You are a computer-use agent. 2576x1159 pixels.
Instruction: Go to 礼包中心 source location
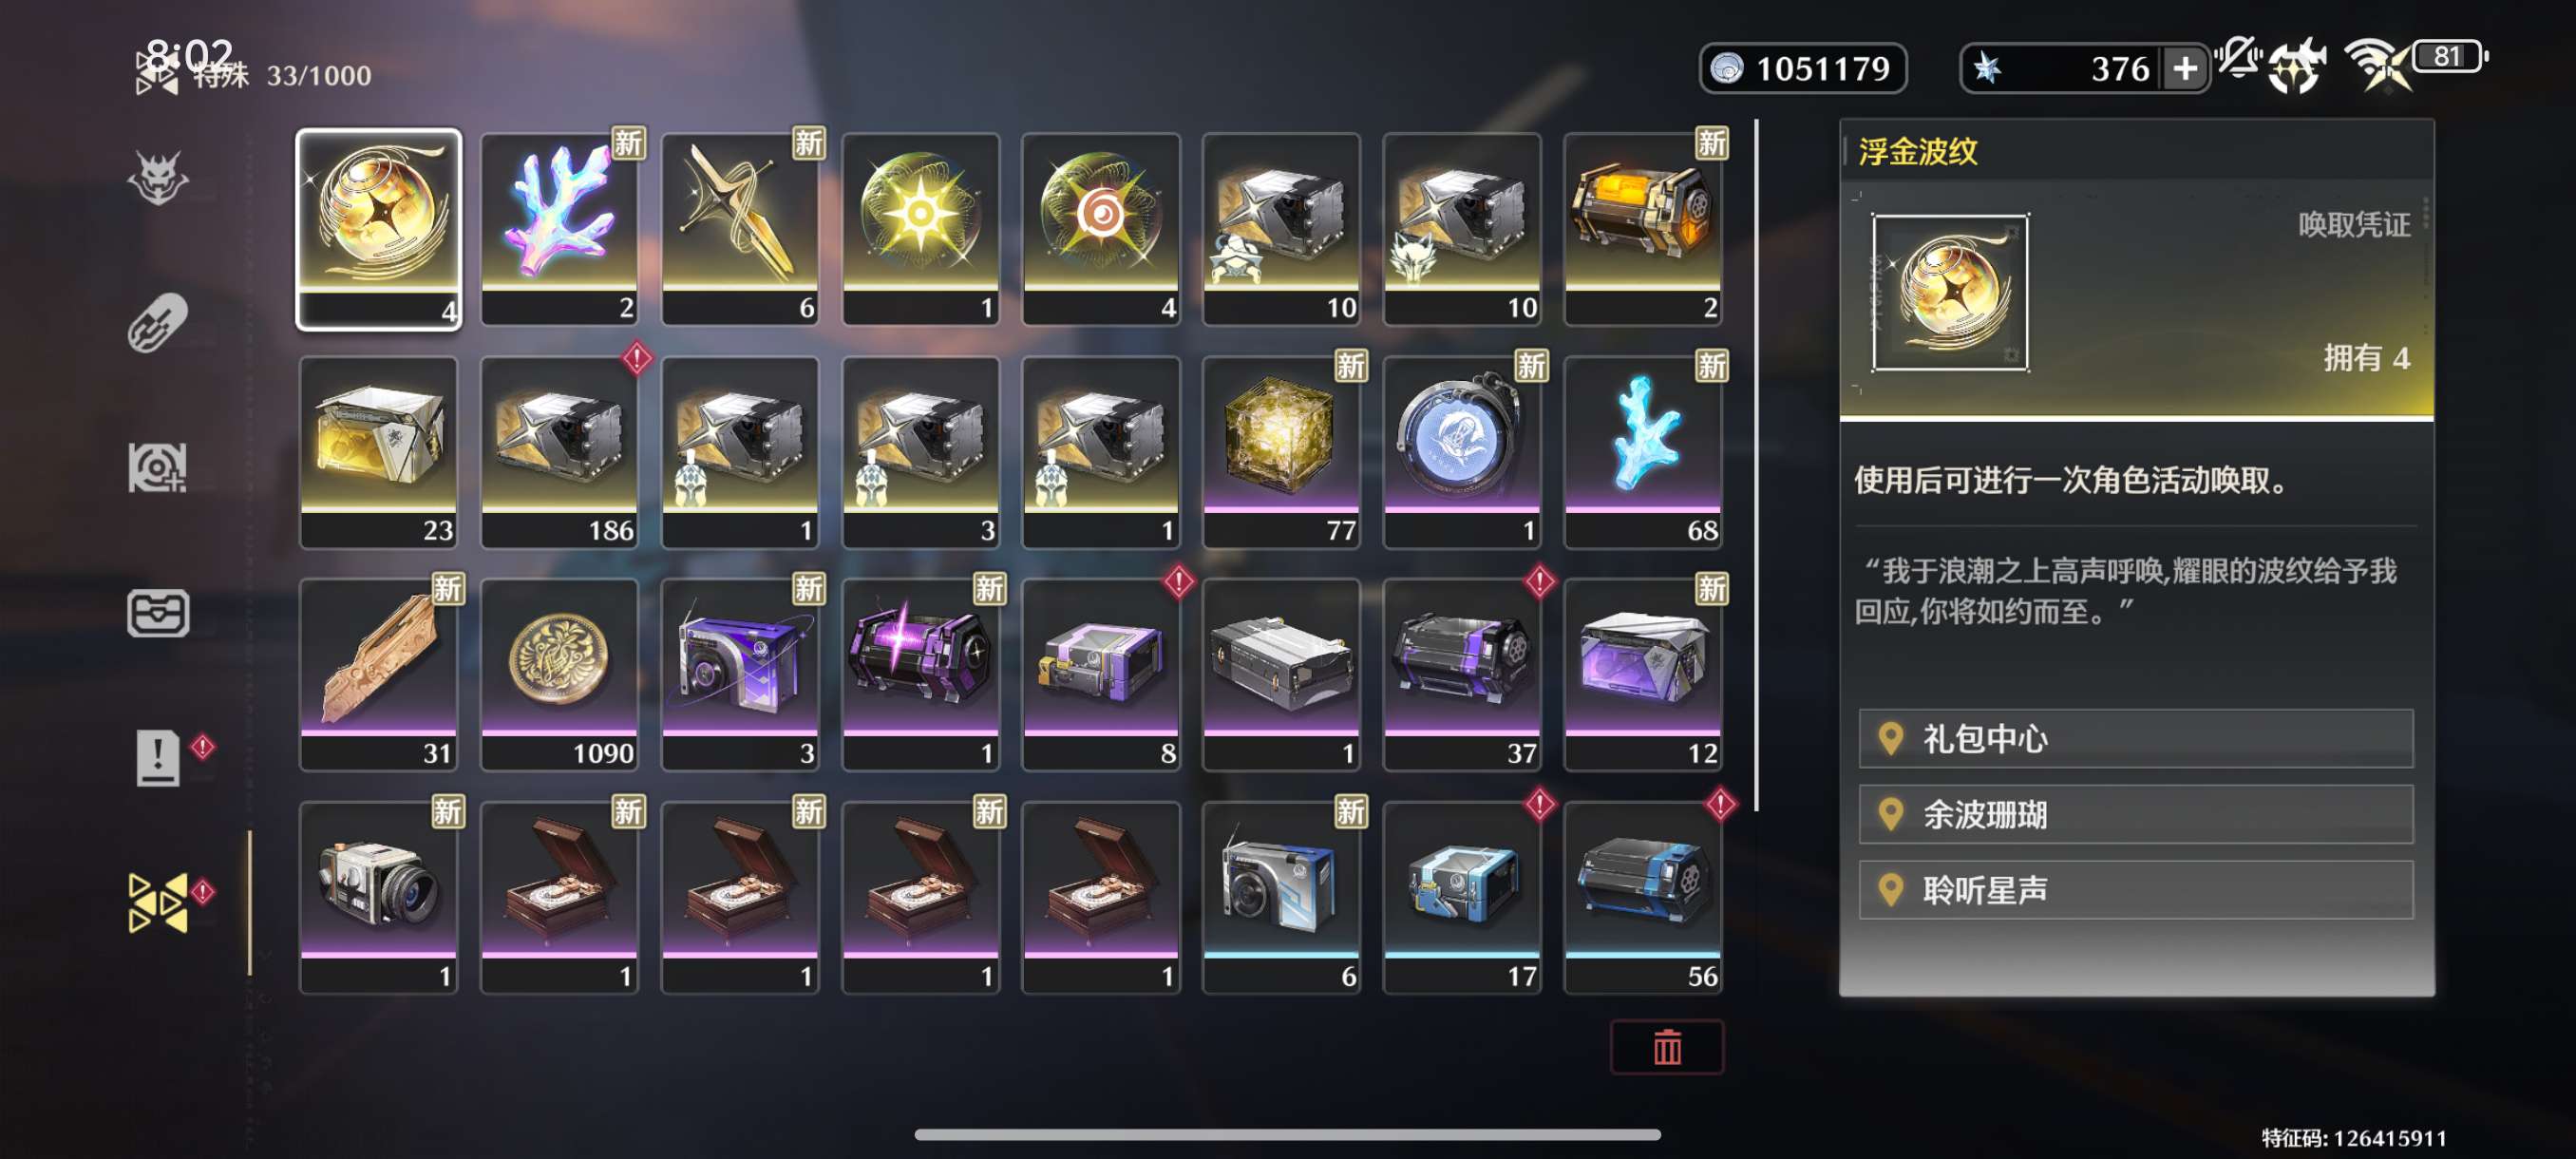point(2136,738)
